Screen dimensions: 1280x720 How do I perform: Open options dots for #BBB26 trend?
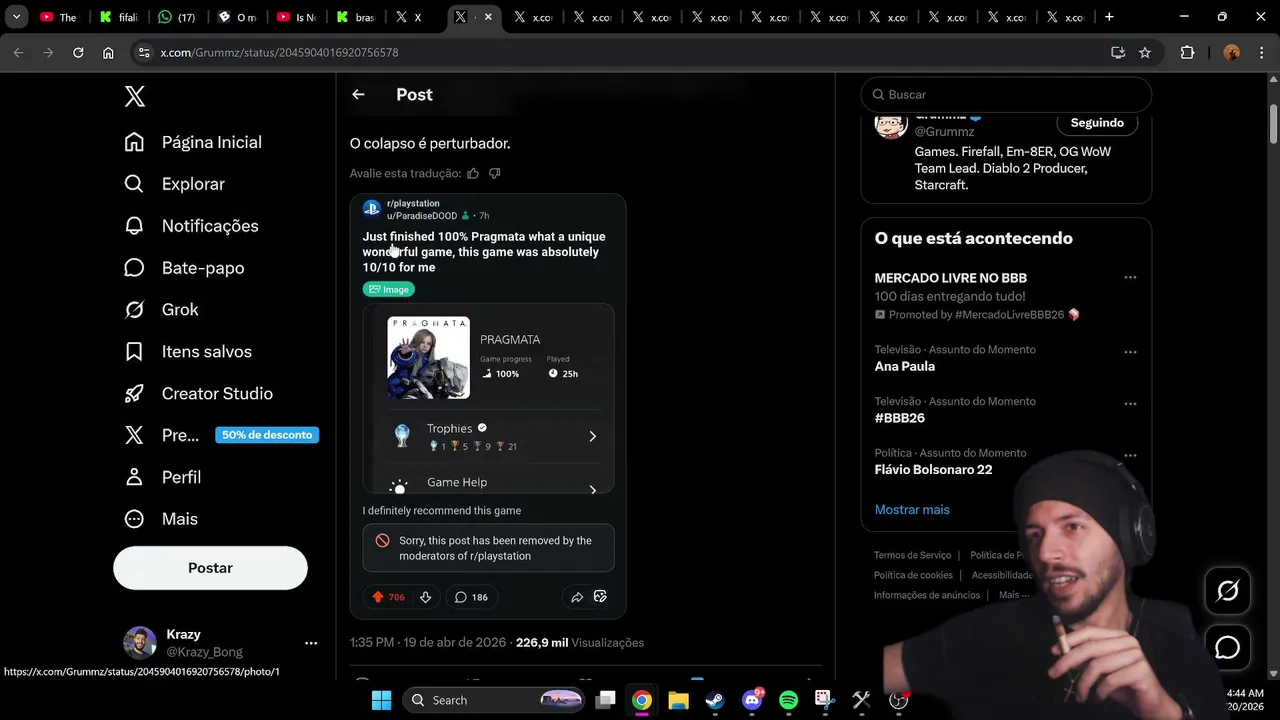pyautogui.click(x=1130, y=404)
